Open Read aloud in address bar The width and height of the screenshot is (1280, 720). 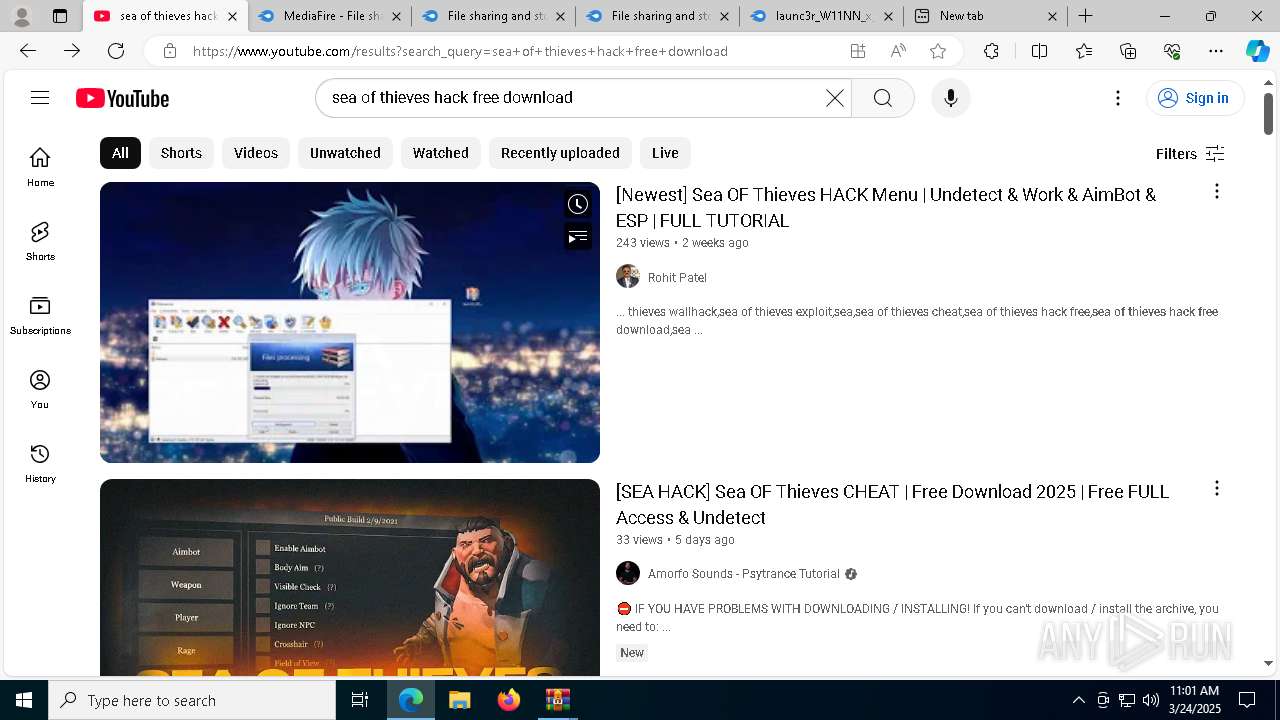(x=898, y=51)
